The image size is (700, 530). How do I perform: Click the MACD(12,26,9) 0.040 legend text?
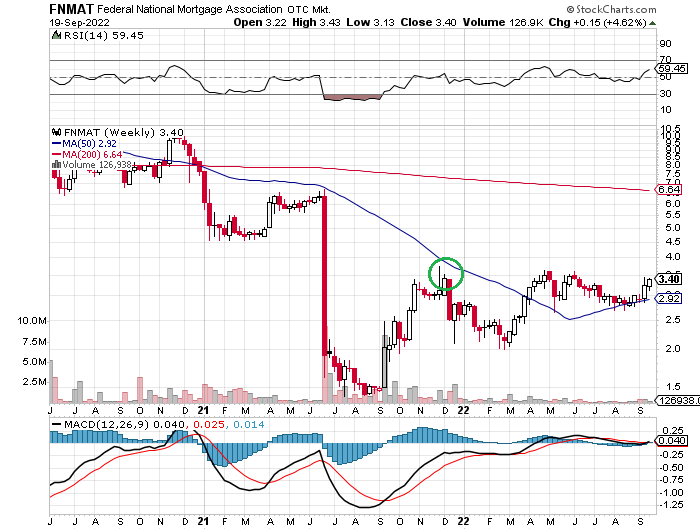tap(124, 424)
